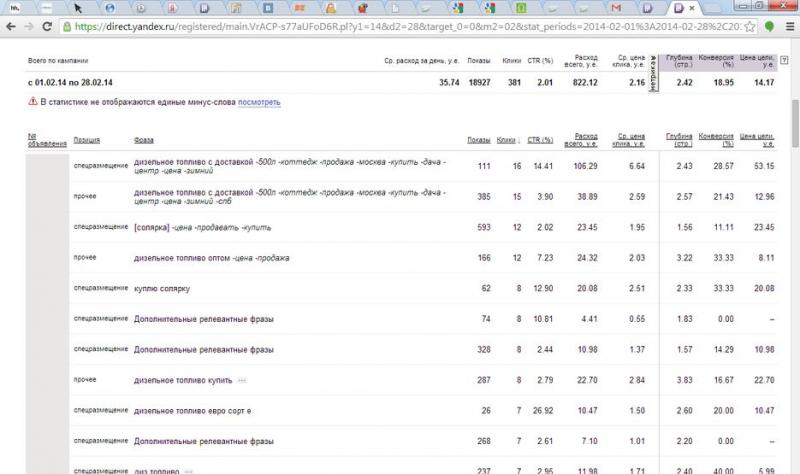
Task: Click the CTR value 26.92
Action: pyautogui.click(x=543, y=411)
